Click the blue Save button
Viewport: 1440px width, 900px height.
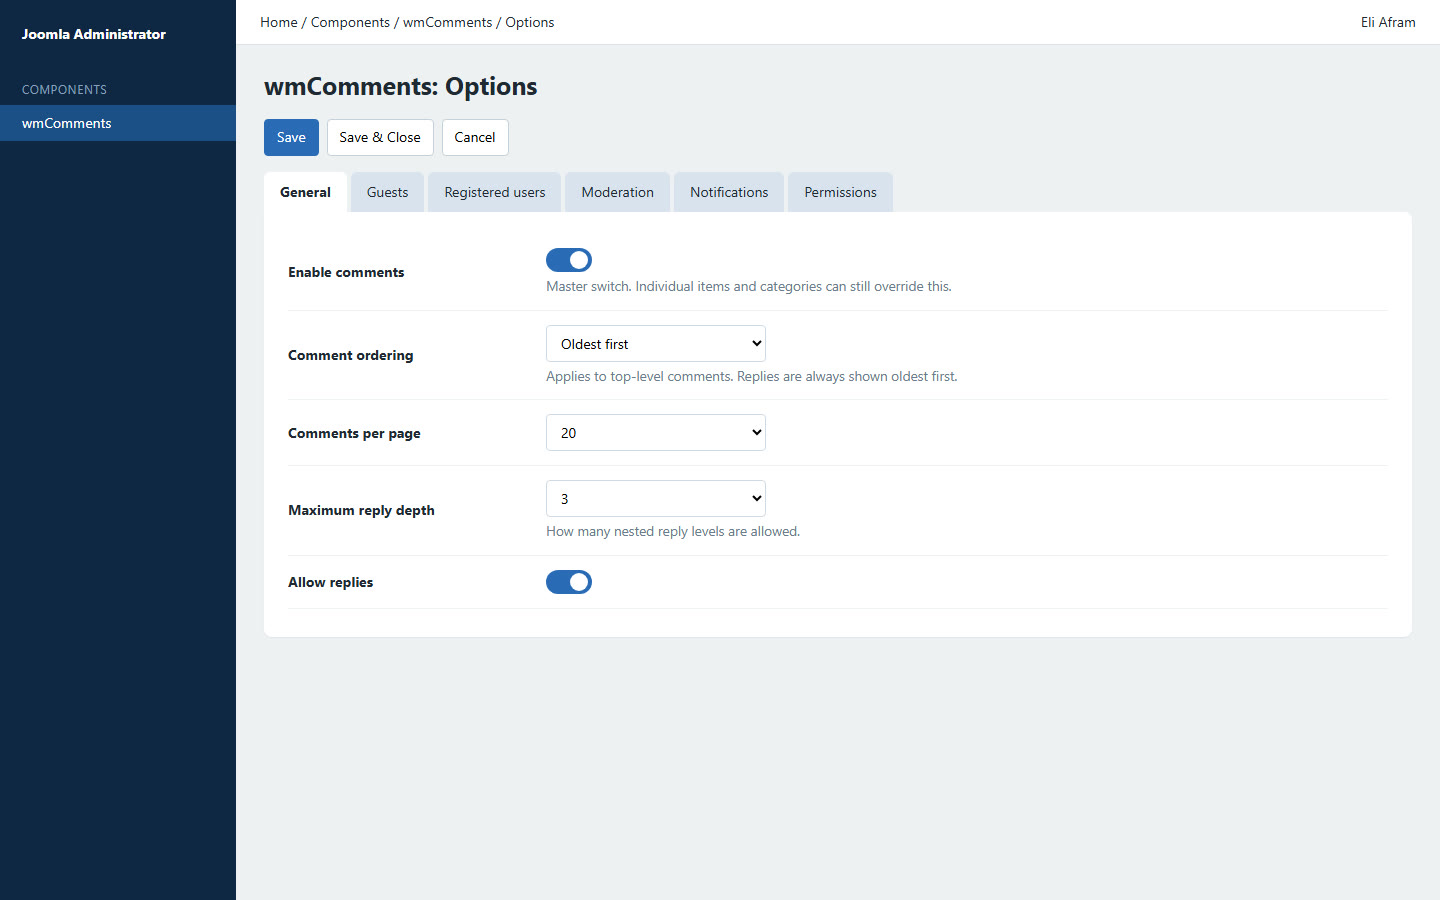click(x=291, y=137)
